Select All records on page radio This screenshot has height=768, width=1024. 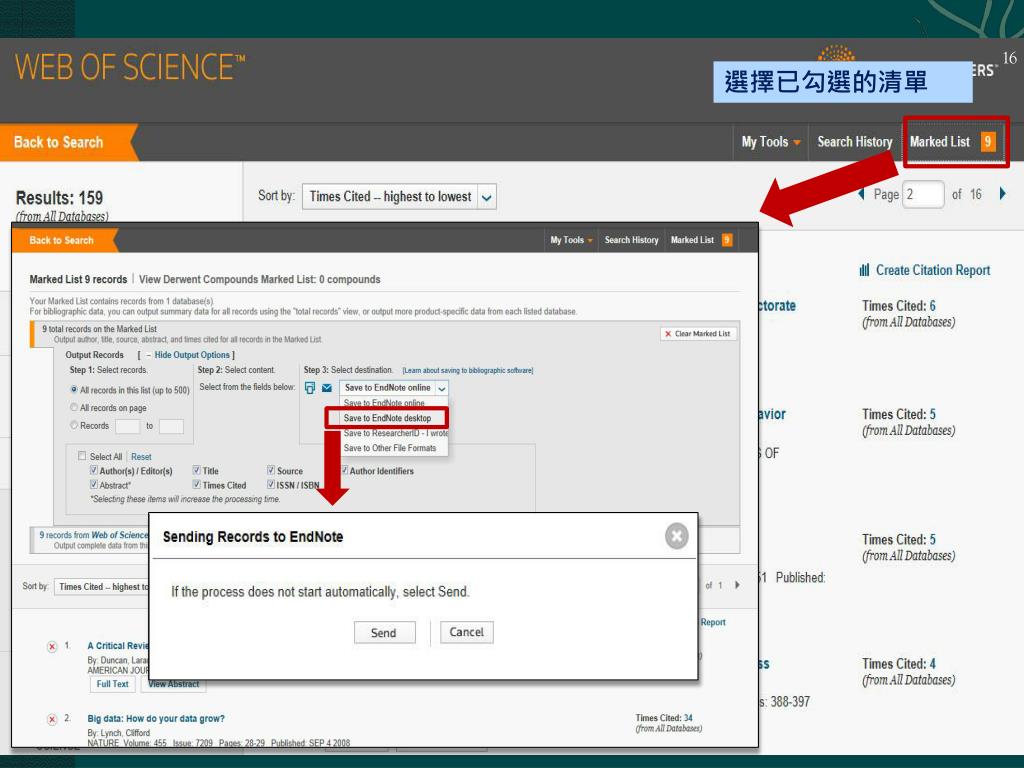click(x=74, y=408)
